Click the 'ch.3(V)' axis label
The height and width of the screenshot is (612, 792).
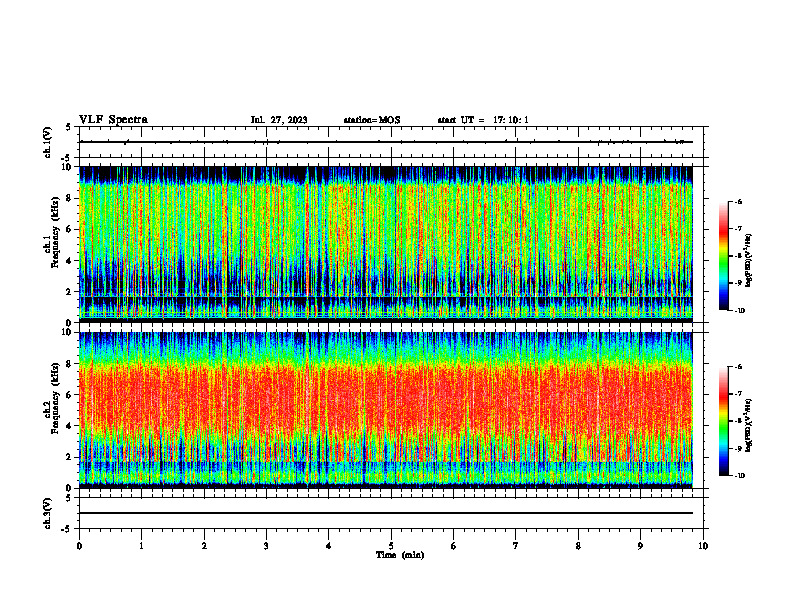47,513
